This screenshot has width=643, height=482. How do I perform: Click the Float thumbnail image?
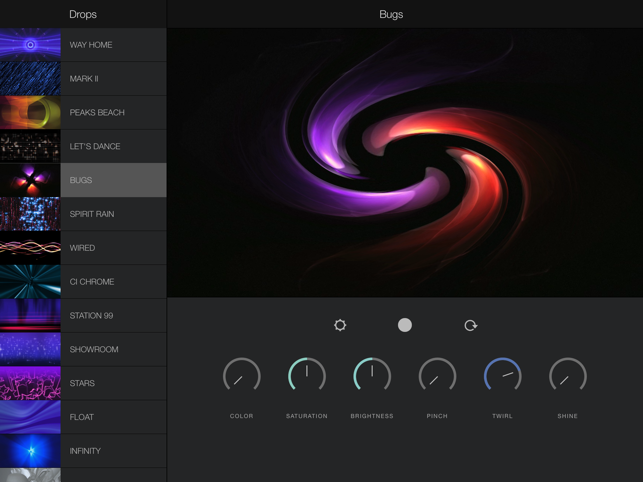tap(30, 417)
